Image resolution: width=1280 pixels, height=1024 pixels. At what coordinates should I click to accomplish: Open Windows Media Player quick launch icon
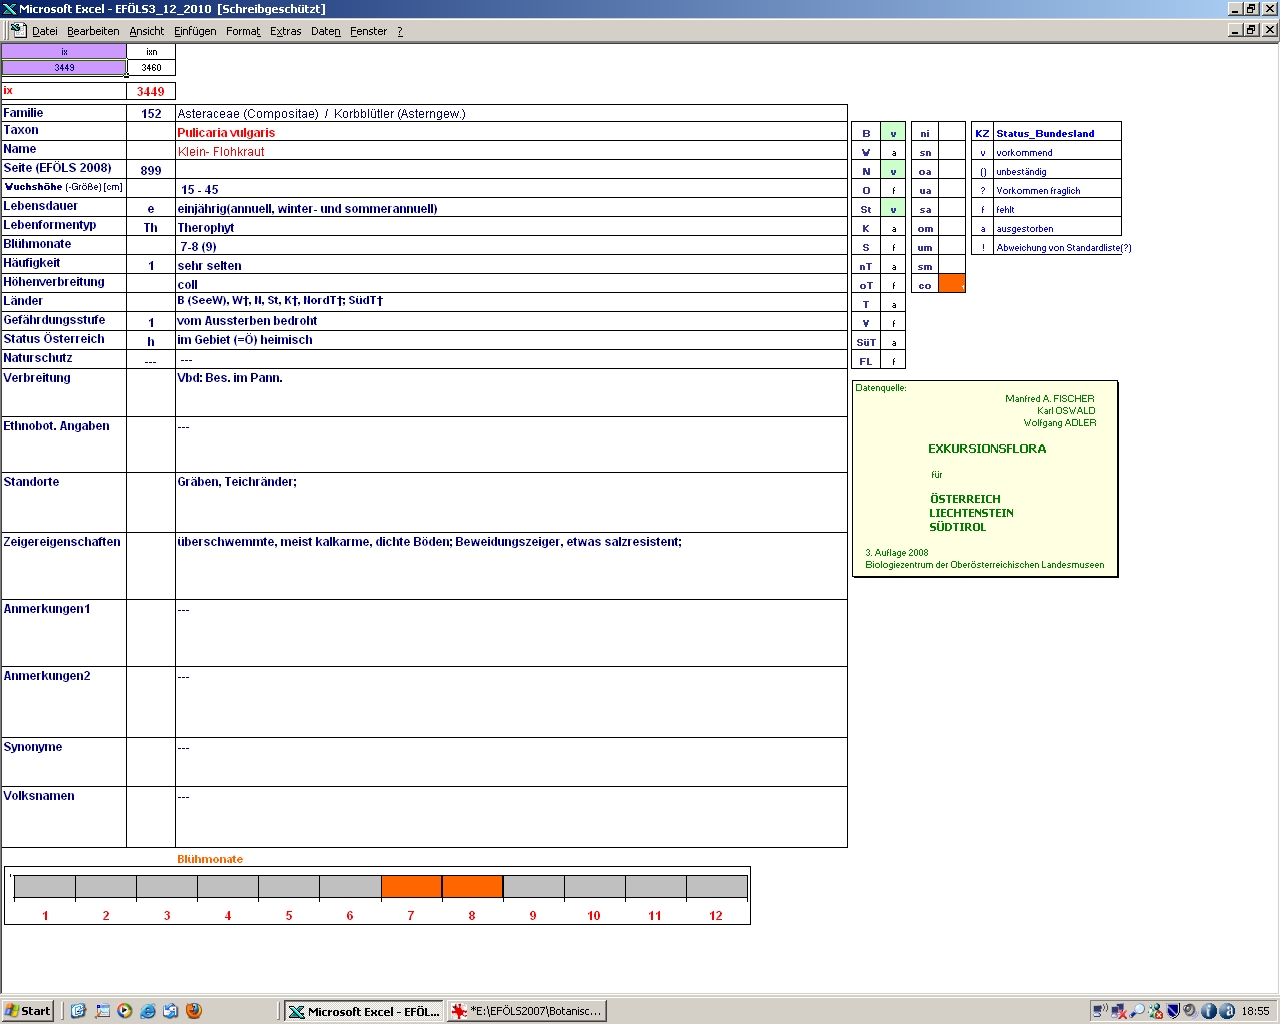(x=125, y=1011)
